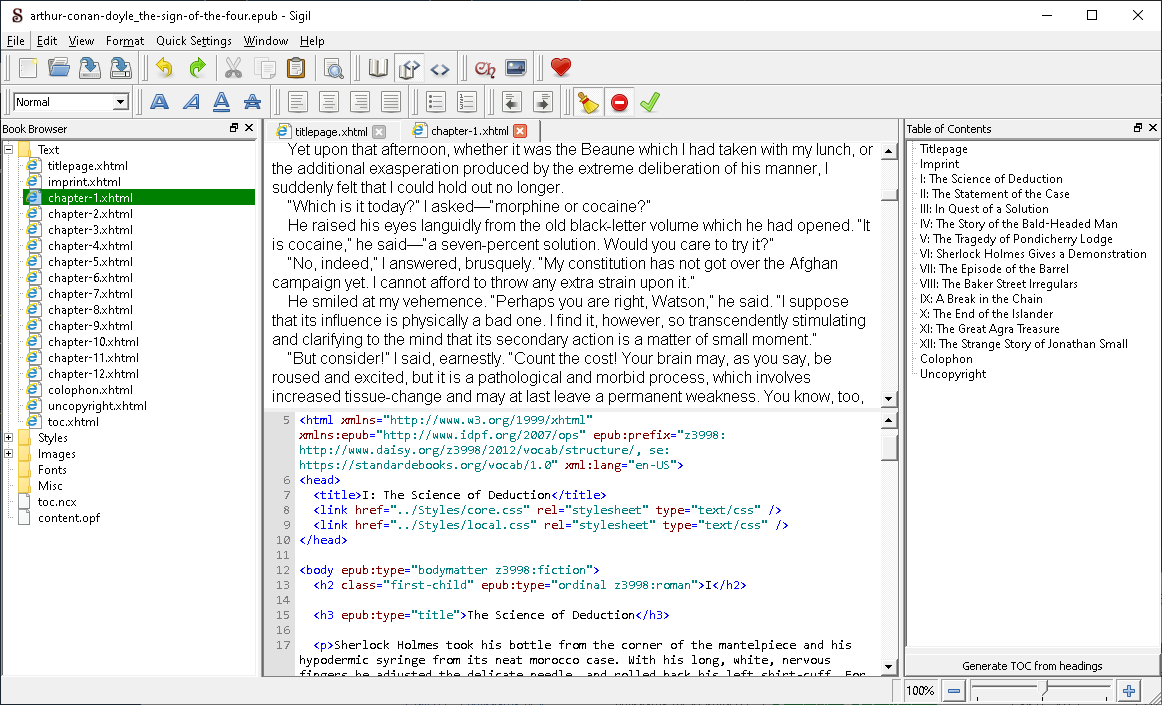The image size is (1162, 705).
Task: Toggle Split View mode button
Action: tap(408, 68)
